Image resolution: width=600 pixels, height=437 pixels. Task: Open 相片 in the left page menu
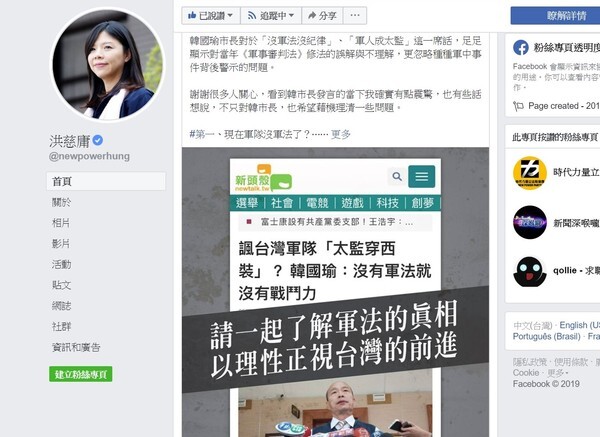click(61, 223)
